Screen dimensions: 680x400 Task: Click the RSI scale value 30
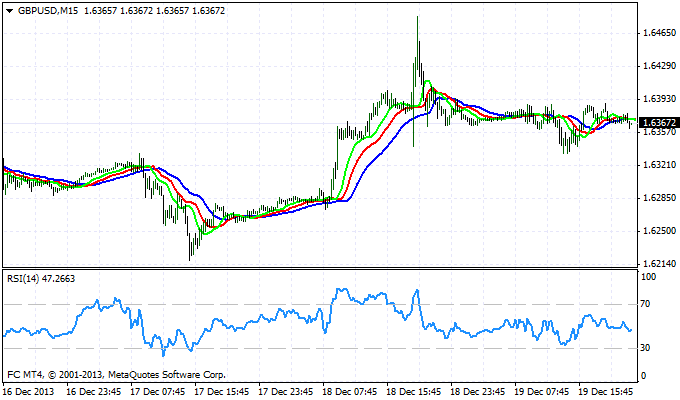[x=645, y=348]
